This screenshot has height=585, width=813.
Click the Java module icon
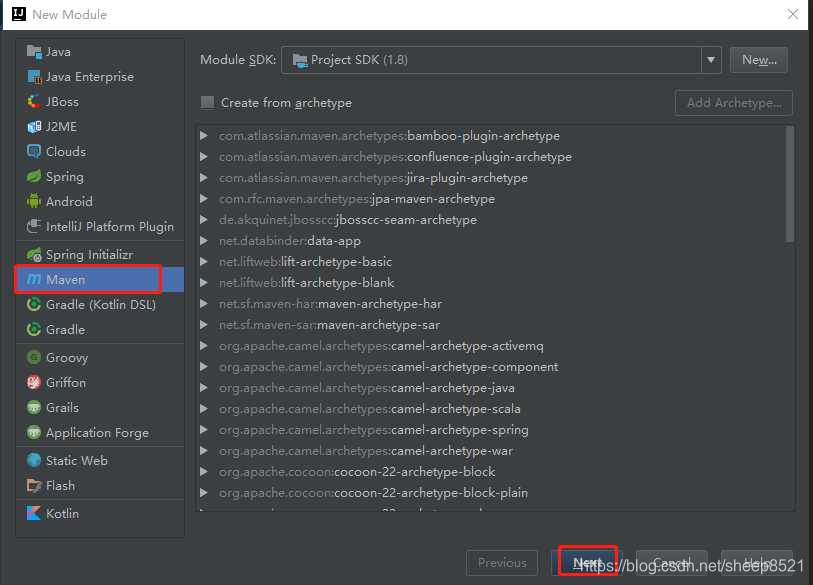coord(34,51)
